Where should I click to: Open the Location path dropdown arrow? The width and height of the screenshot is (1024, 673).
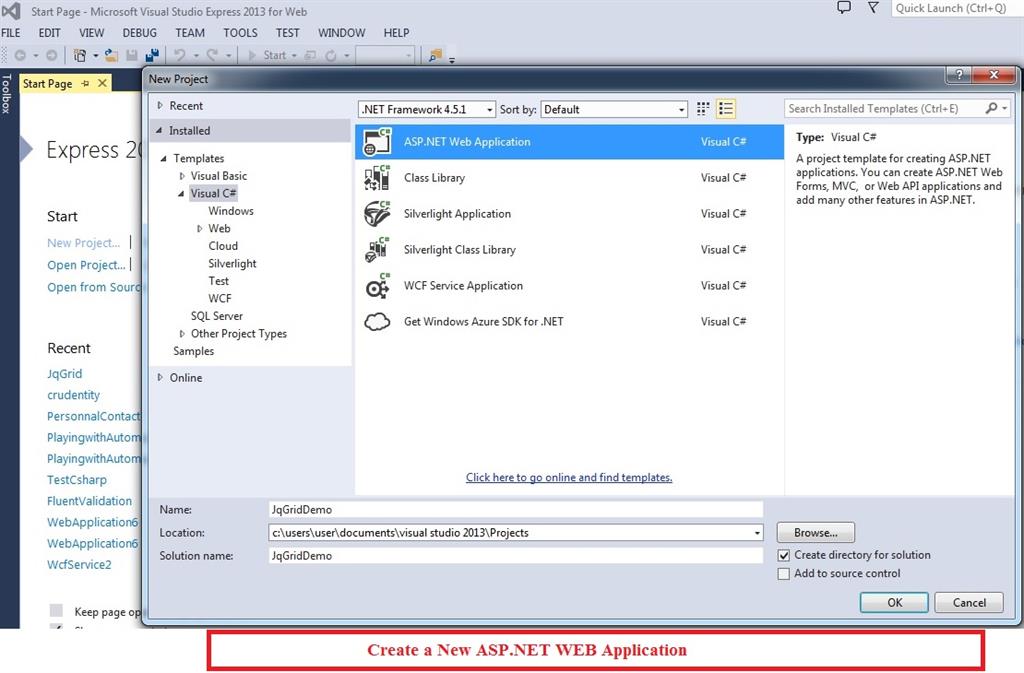[x=757, y=533]
